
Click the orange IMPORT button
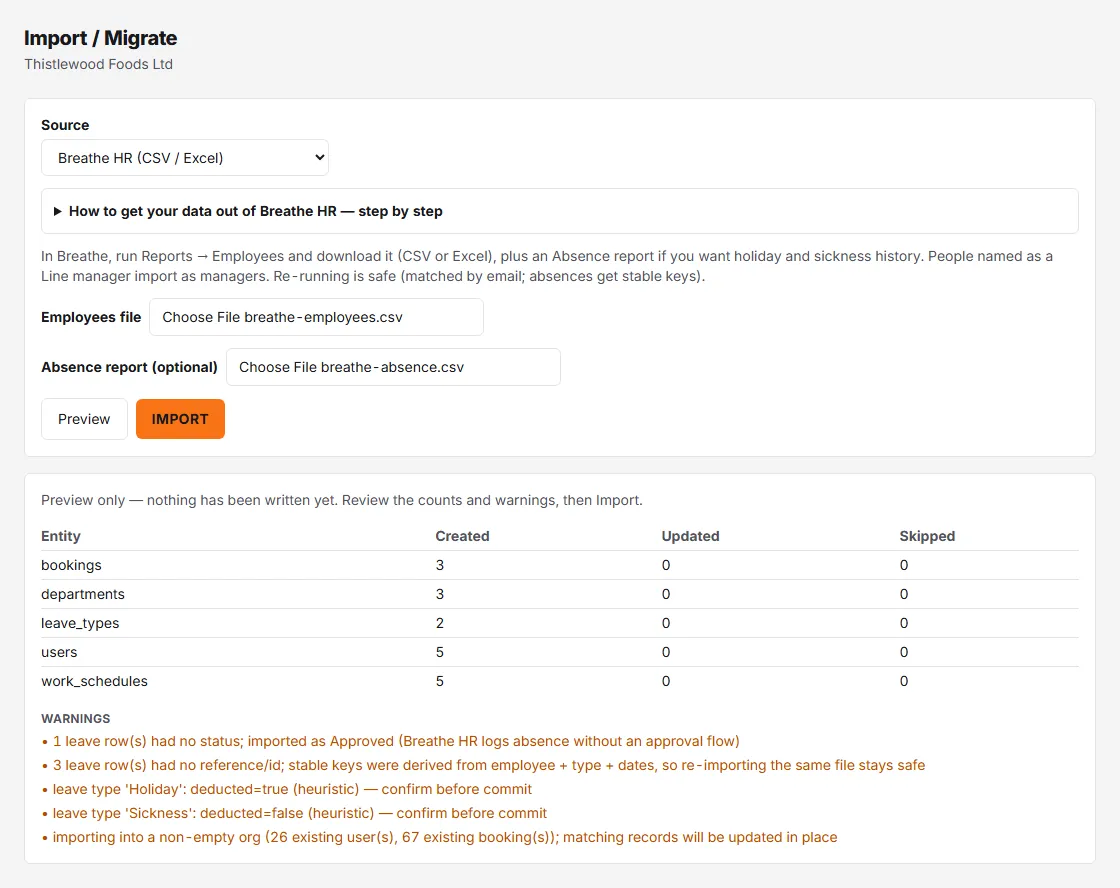pyautogui.click(x=180, y=419)
